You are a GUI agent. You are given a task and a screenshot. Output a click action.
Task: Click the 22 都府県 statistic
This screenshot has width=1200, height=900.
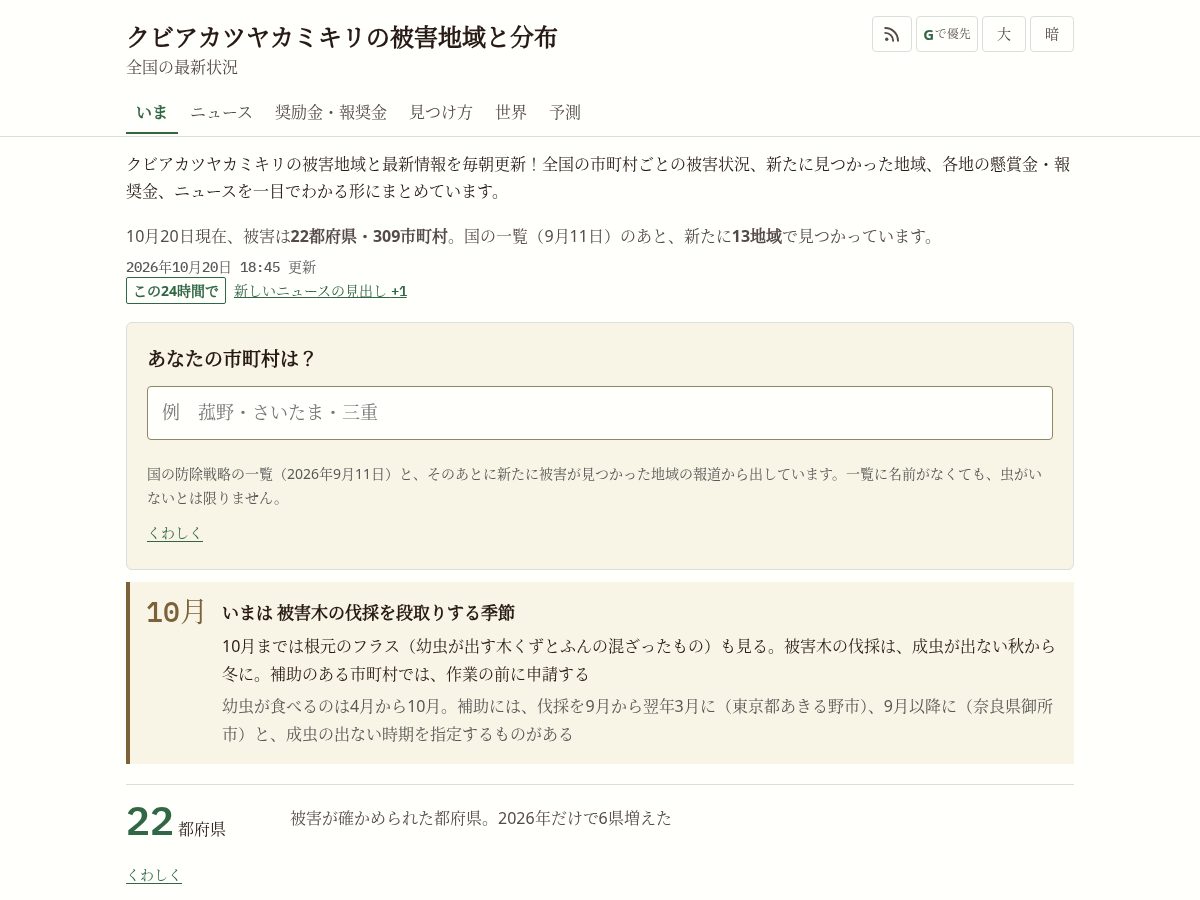[176, 823]
